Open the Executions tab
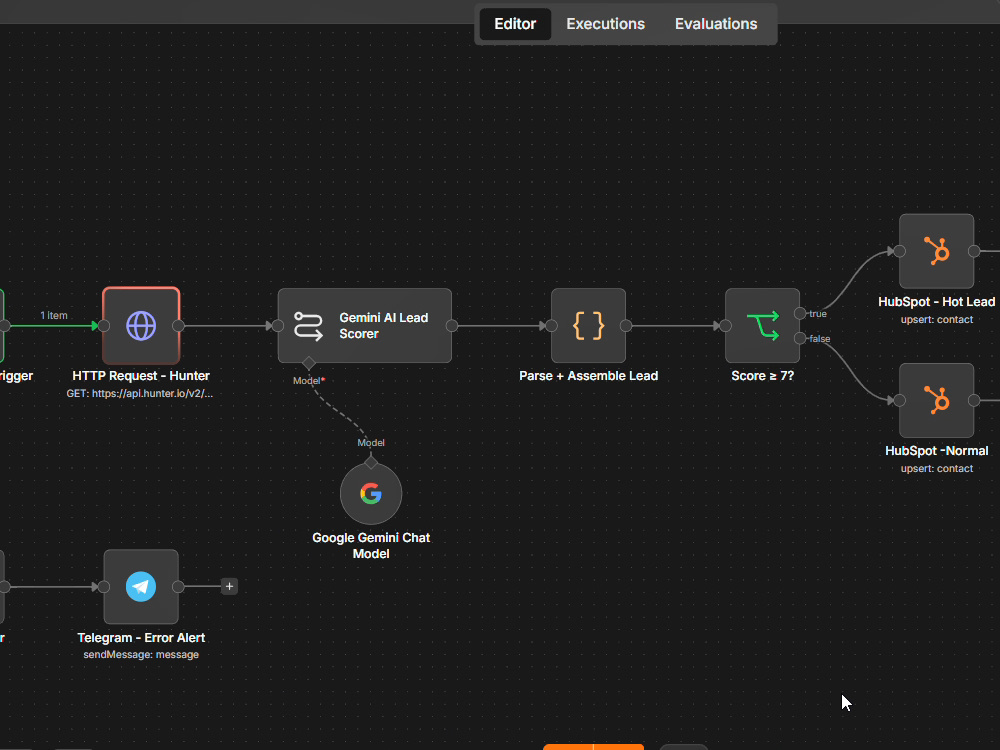The width and height of the screenshot is (1000, 750). point(605,24)
